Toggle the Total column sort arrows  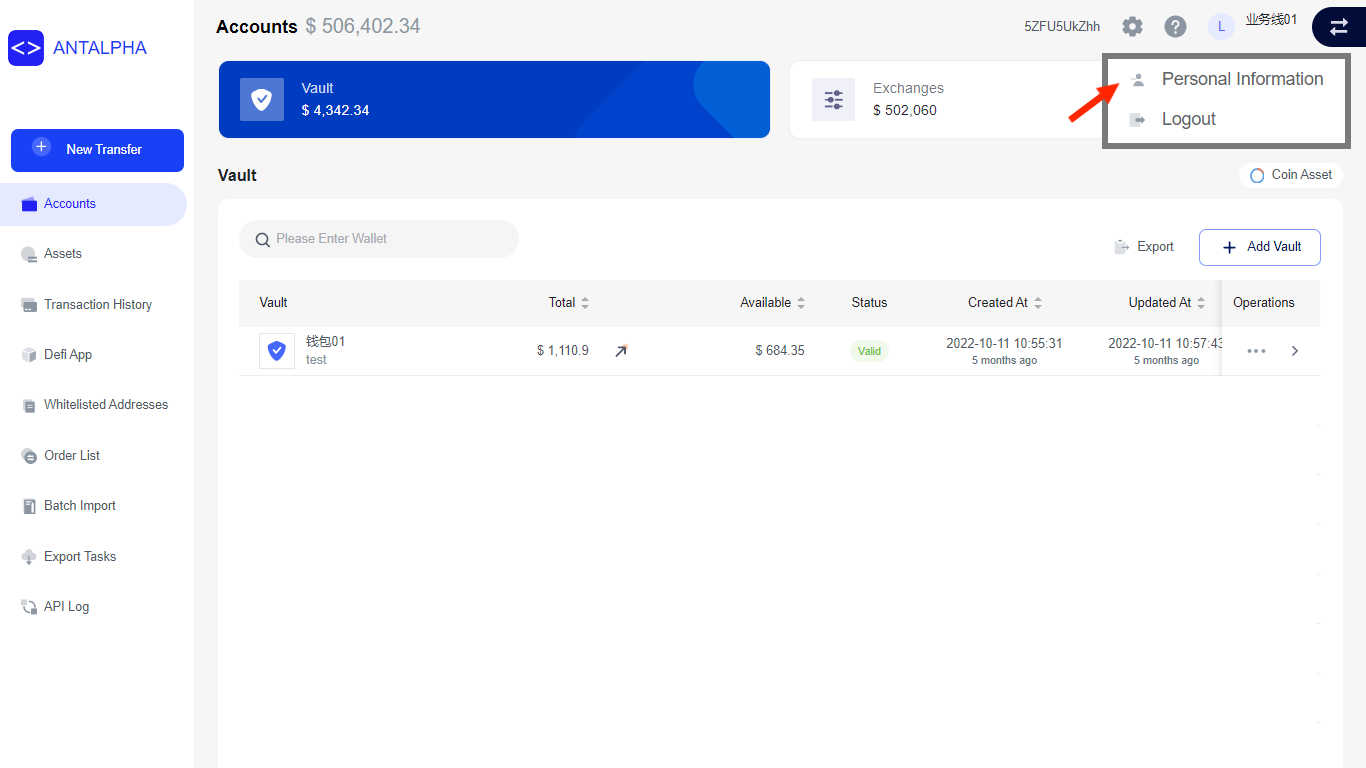click(x=584, y=302)
